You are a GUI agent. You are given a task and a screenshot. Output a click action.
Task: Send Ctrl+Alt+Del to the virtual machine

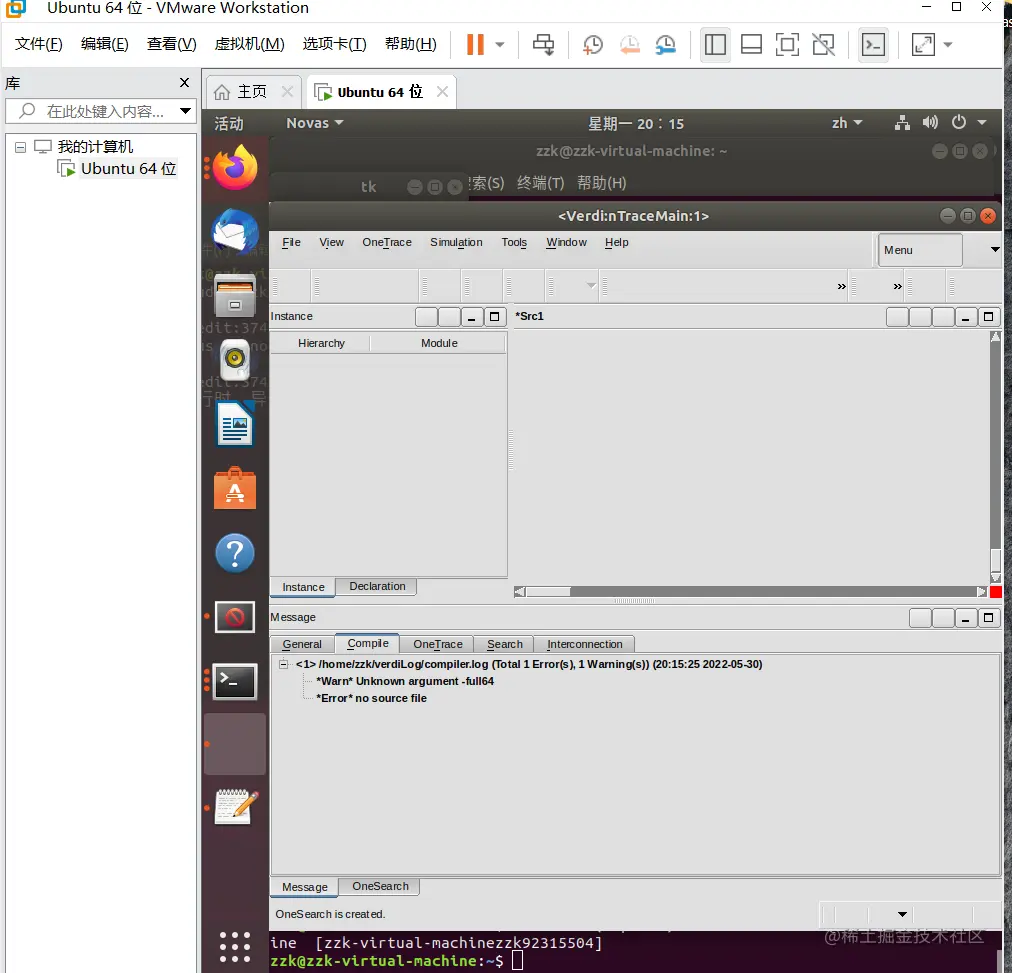tap(543, 45)
